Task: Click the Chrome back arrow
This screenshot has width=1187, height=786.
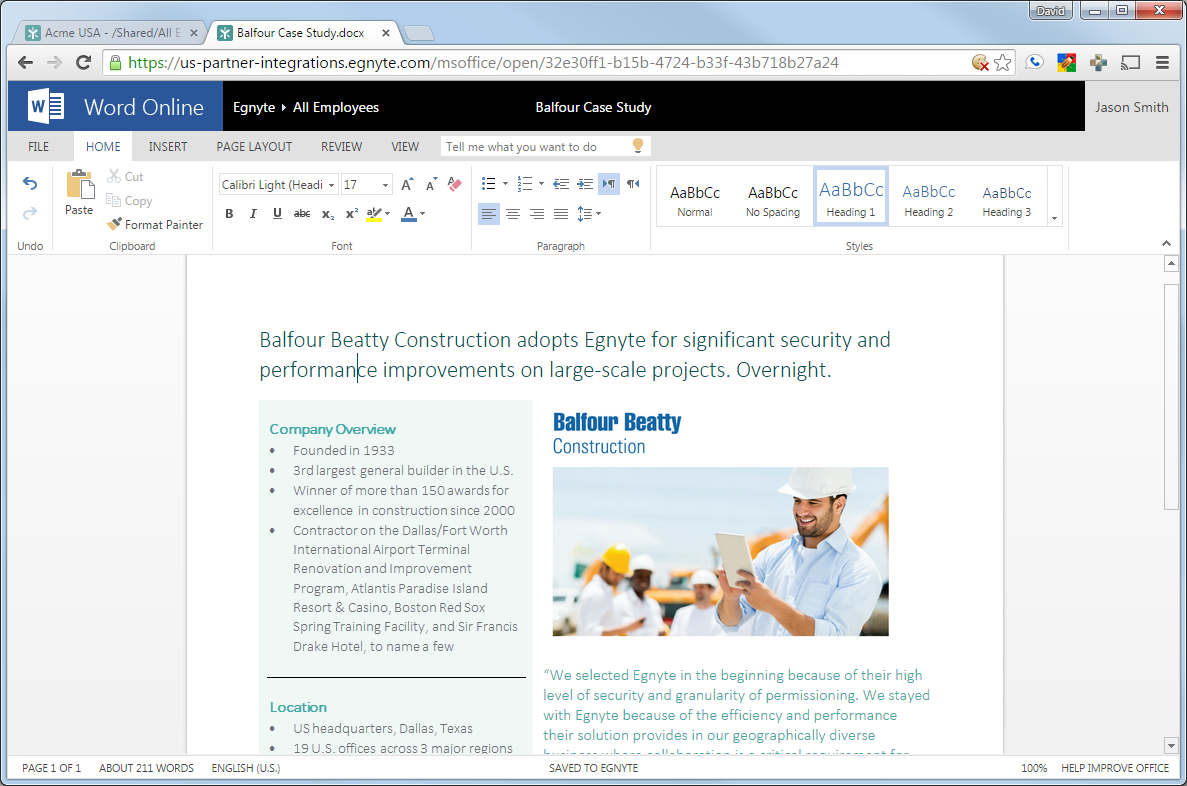Action: point(25,63)
